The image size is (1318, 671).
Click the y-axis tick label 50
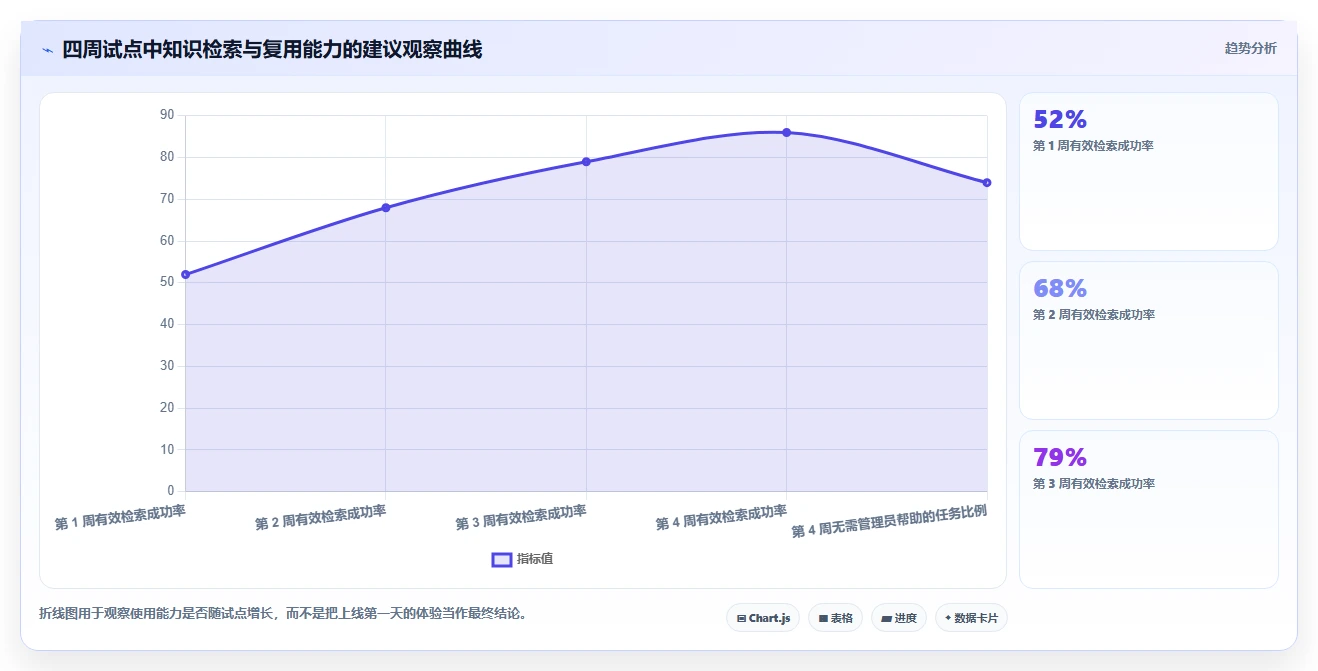click(167, 282)
